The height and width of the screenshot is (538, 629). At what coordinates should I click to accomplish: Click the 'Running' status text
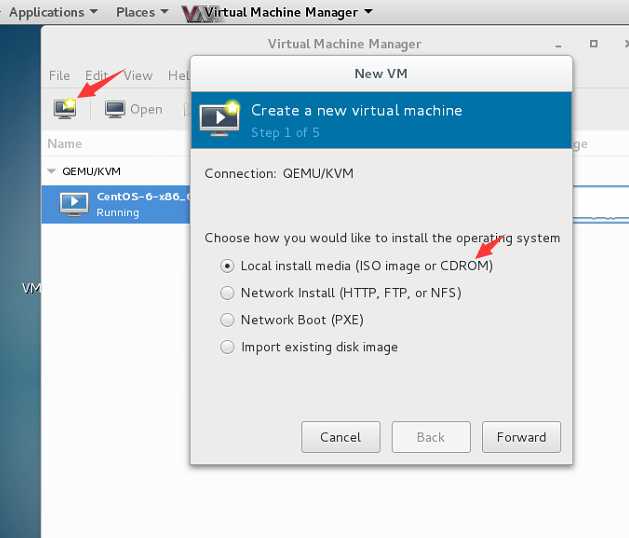coord(118,212)
